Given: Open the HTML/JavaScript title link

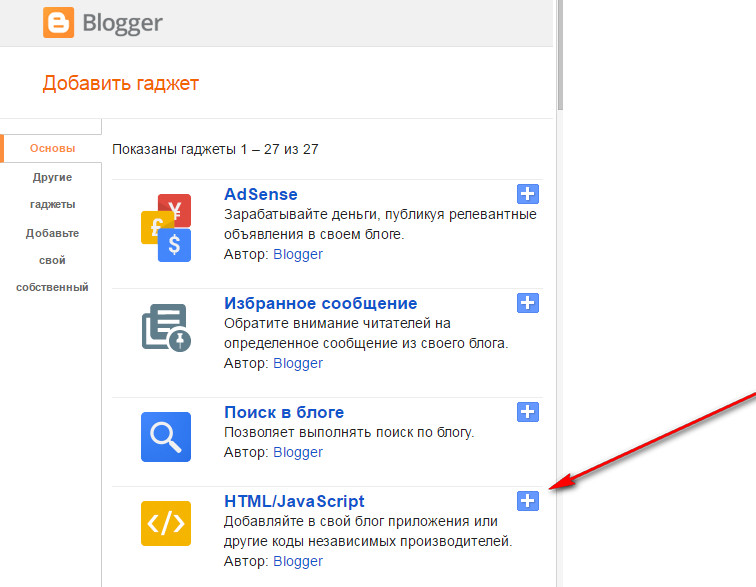Looking at the screenshot, I should (294, 501).
